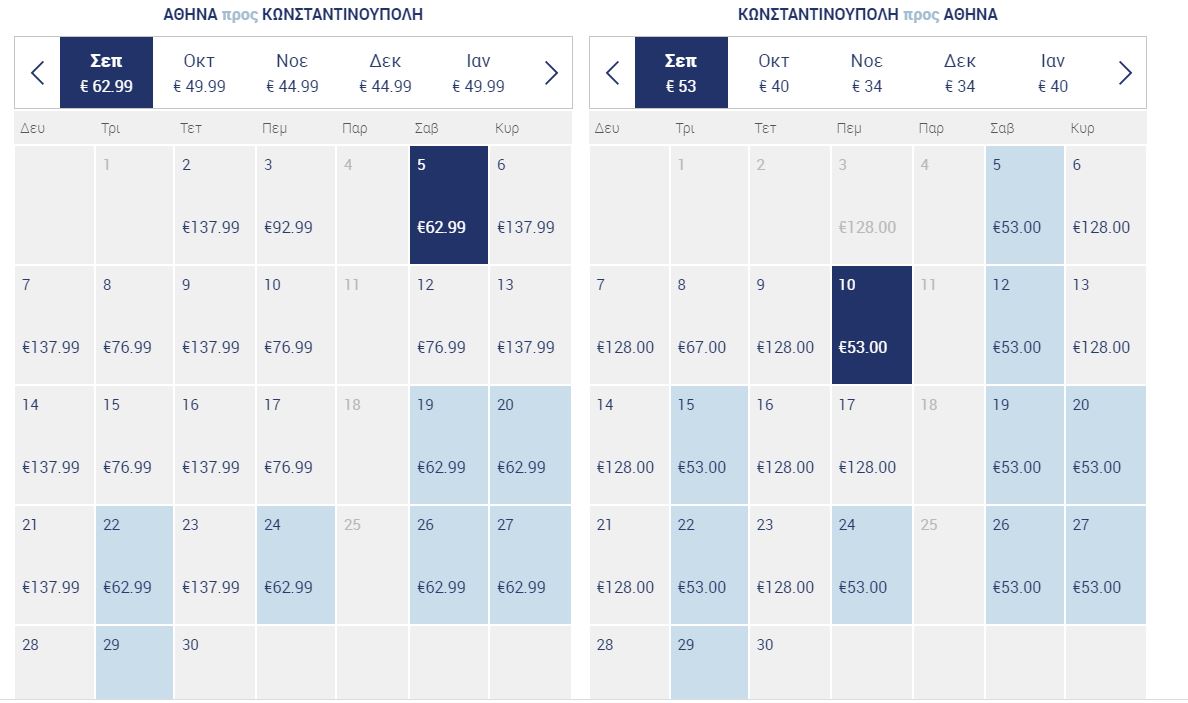
Task: Show next months in Istanbul return calendar
Action: (x=1125, y=73)
